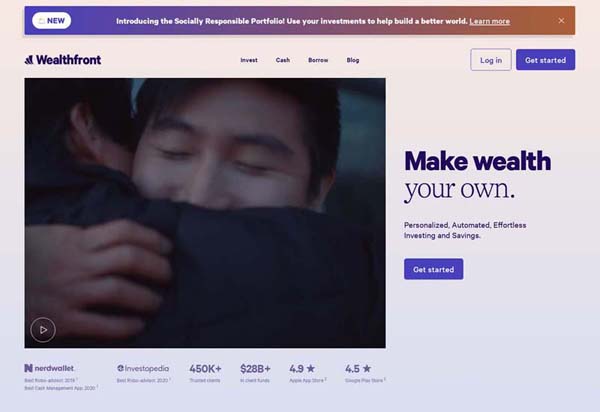Viewport: 600px width, 412px height.
Task: Click the 4.5 star Google Play rating
Action: pyautogui.click(x=358, y=368)
